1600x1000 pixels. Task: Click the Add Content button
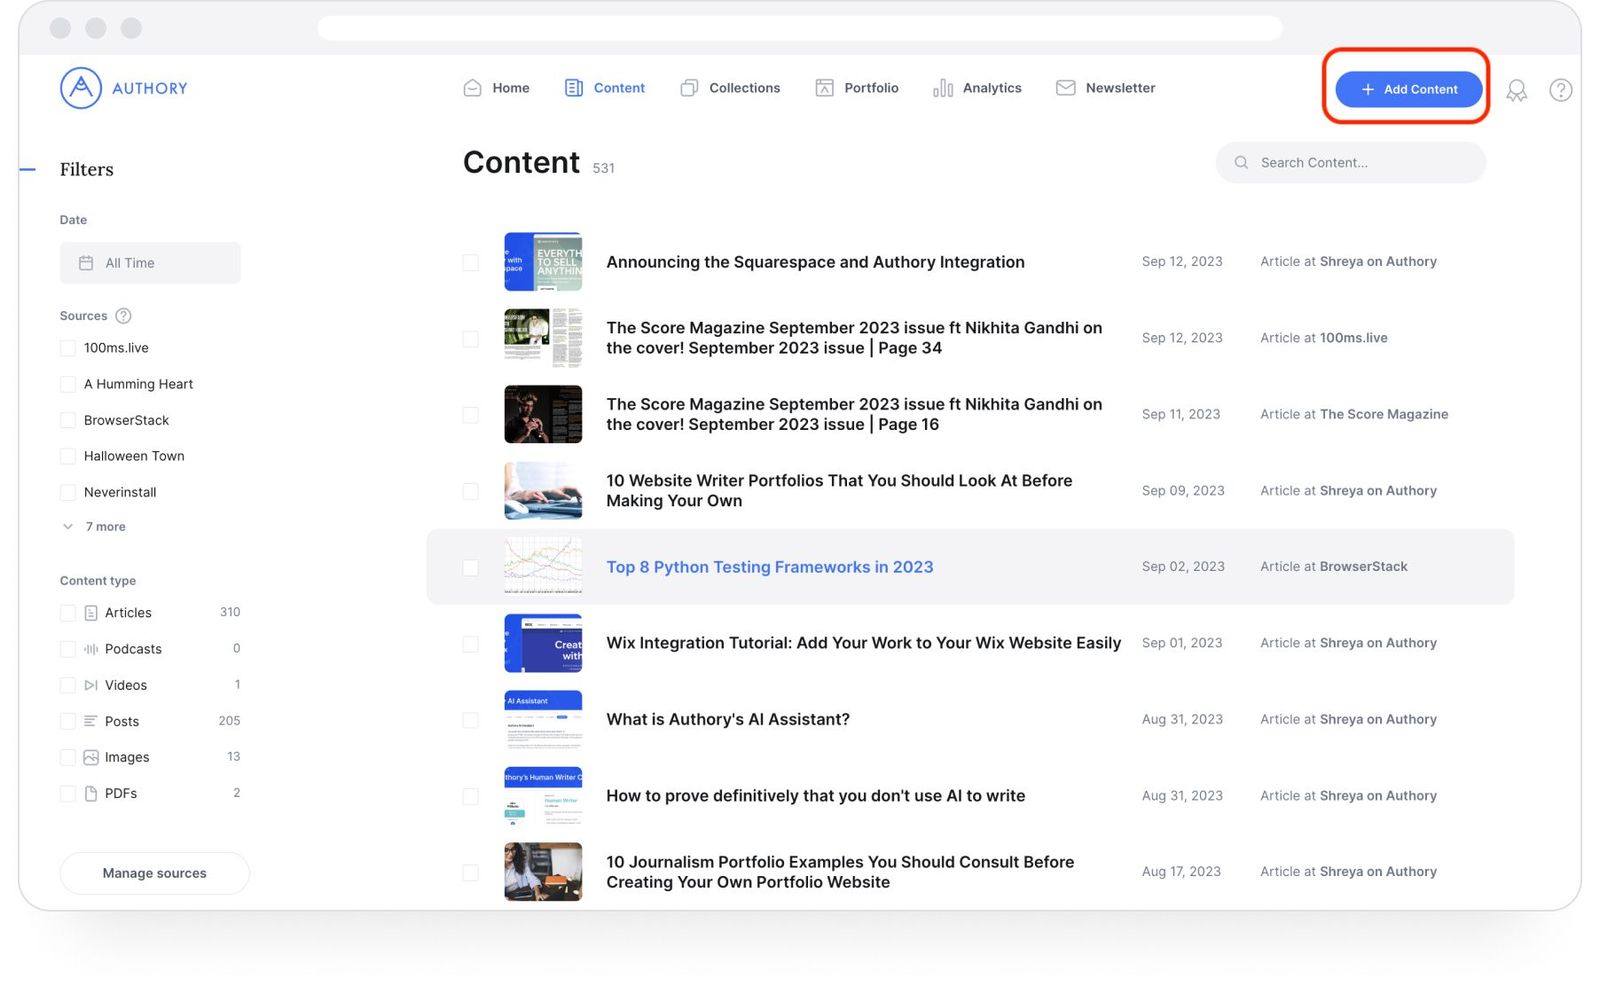[x=1407, y=89]
